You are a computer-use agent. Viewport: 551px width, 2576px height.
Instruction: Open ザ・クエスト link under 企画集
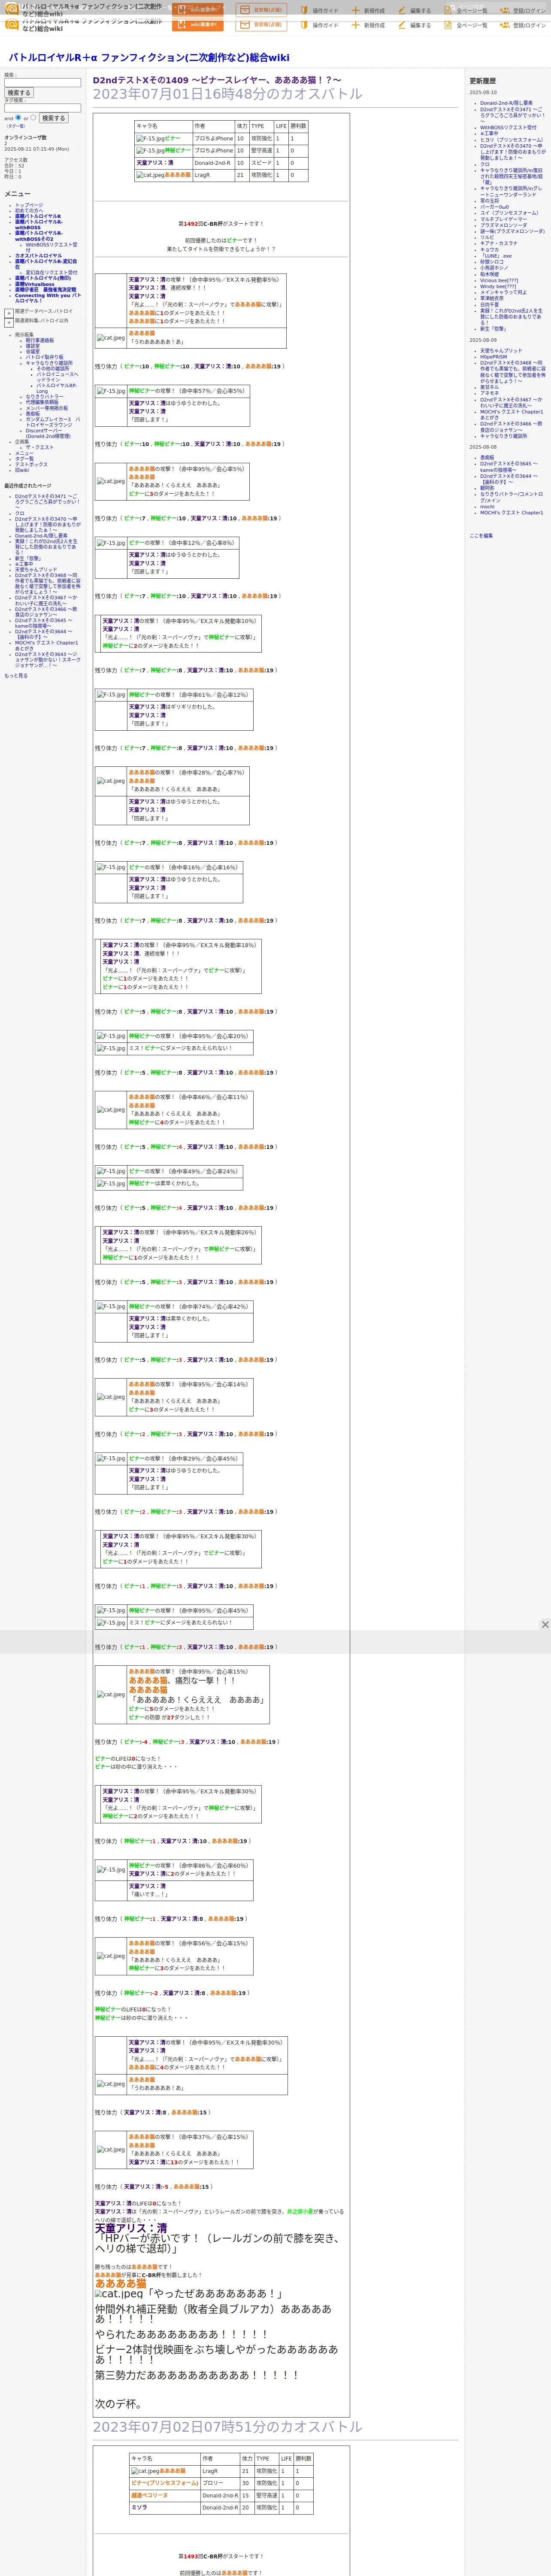(x=40, y=448)
